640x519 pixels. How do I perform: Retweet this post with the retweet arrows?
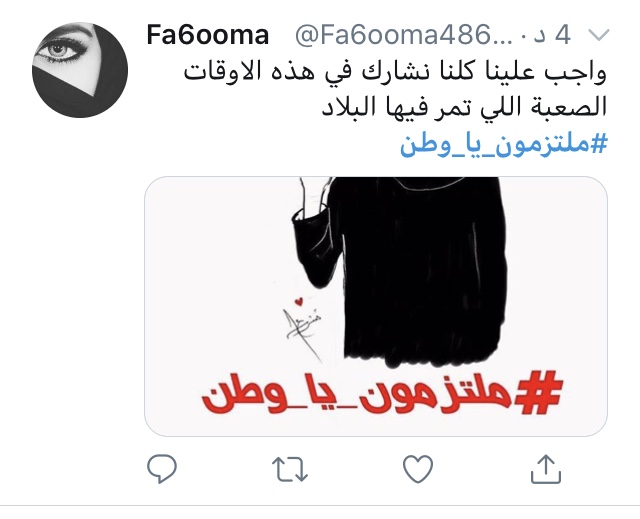click(x=289, y=469)
